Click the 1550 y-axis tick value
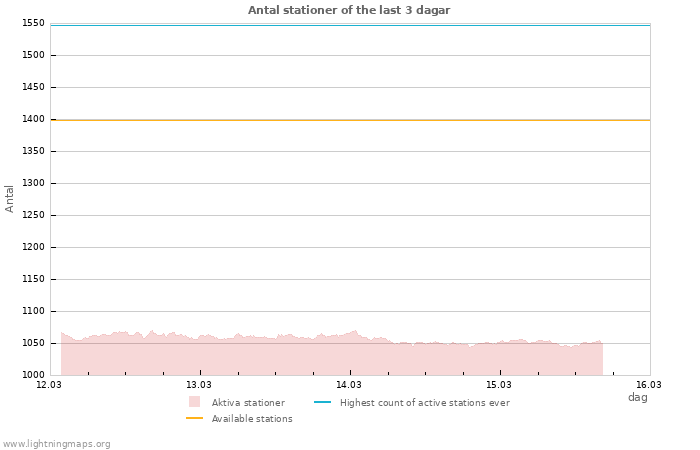The width and height of the screenshot is (700, 450). tap(33, 23)
